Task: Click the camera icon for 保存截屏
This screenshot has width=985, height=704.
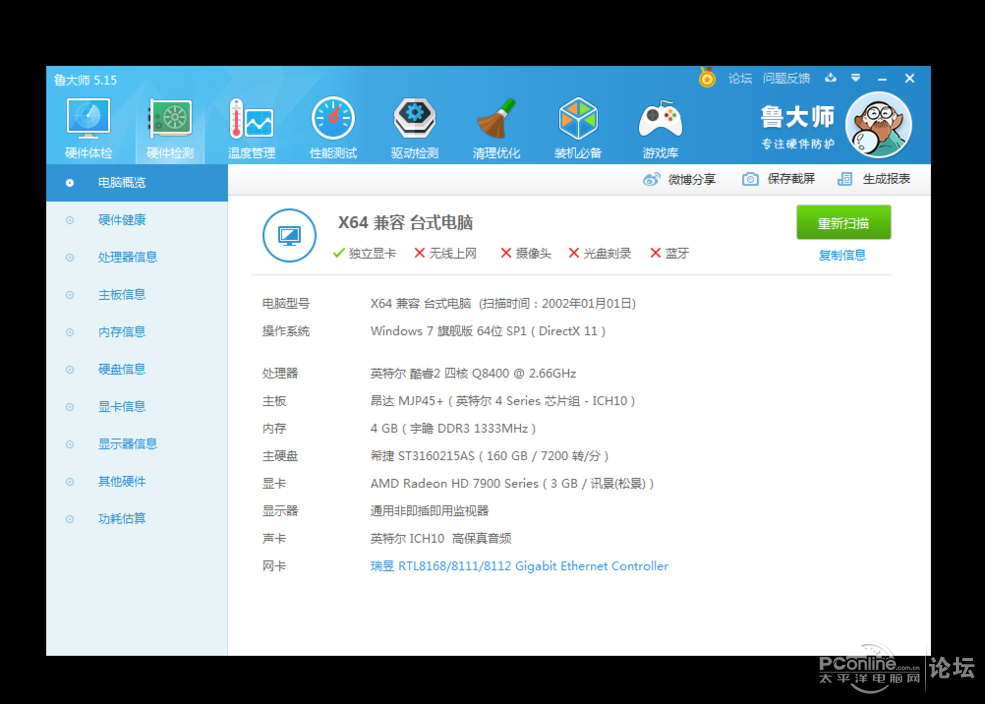Action: click(750, 180)
